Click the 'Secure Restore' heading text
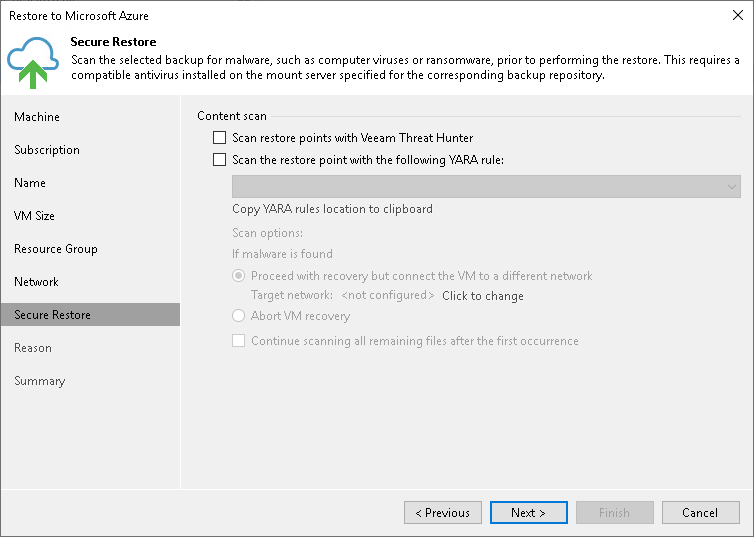Image resolution: width=754 pixels, height=537 pixels. (x=113, y=42)
